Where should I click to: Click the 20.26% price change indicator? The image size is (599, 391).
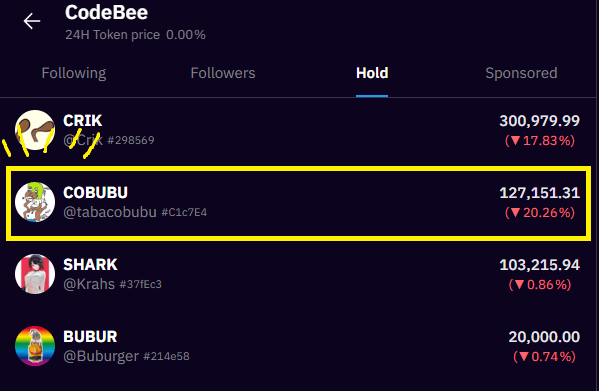540,212
